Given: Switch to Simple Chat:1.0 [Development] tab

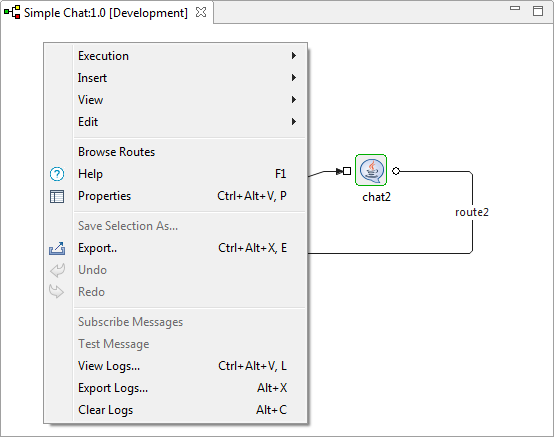Looking at the screenshot, I should pos(106,13).
